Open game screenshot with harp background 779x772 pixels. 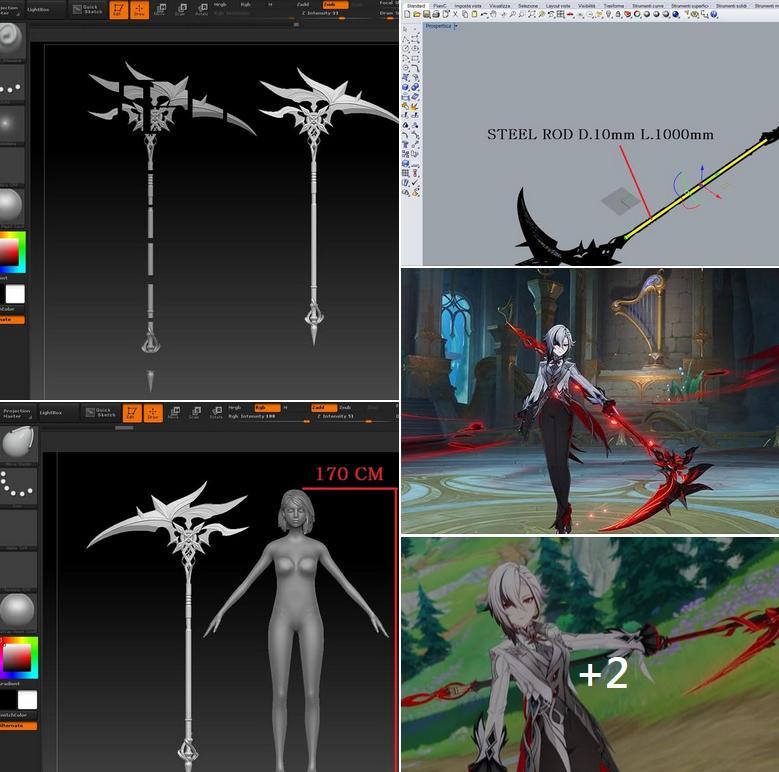point(590,401)
